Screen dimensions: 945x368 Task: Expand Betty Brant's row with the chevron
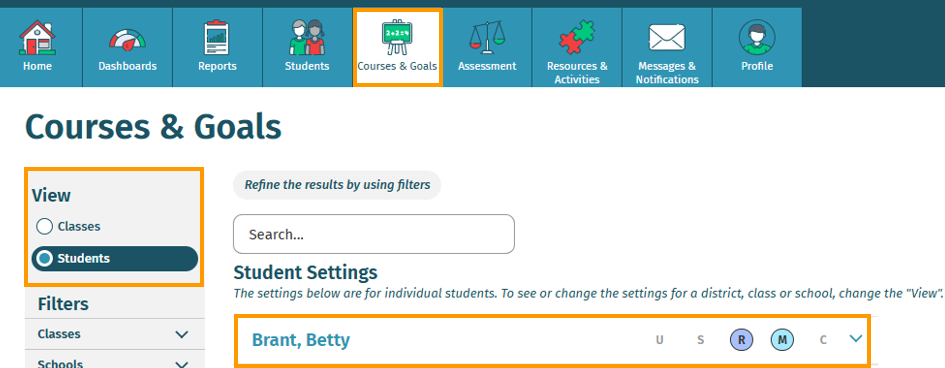tap(856, 338)
